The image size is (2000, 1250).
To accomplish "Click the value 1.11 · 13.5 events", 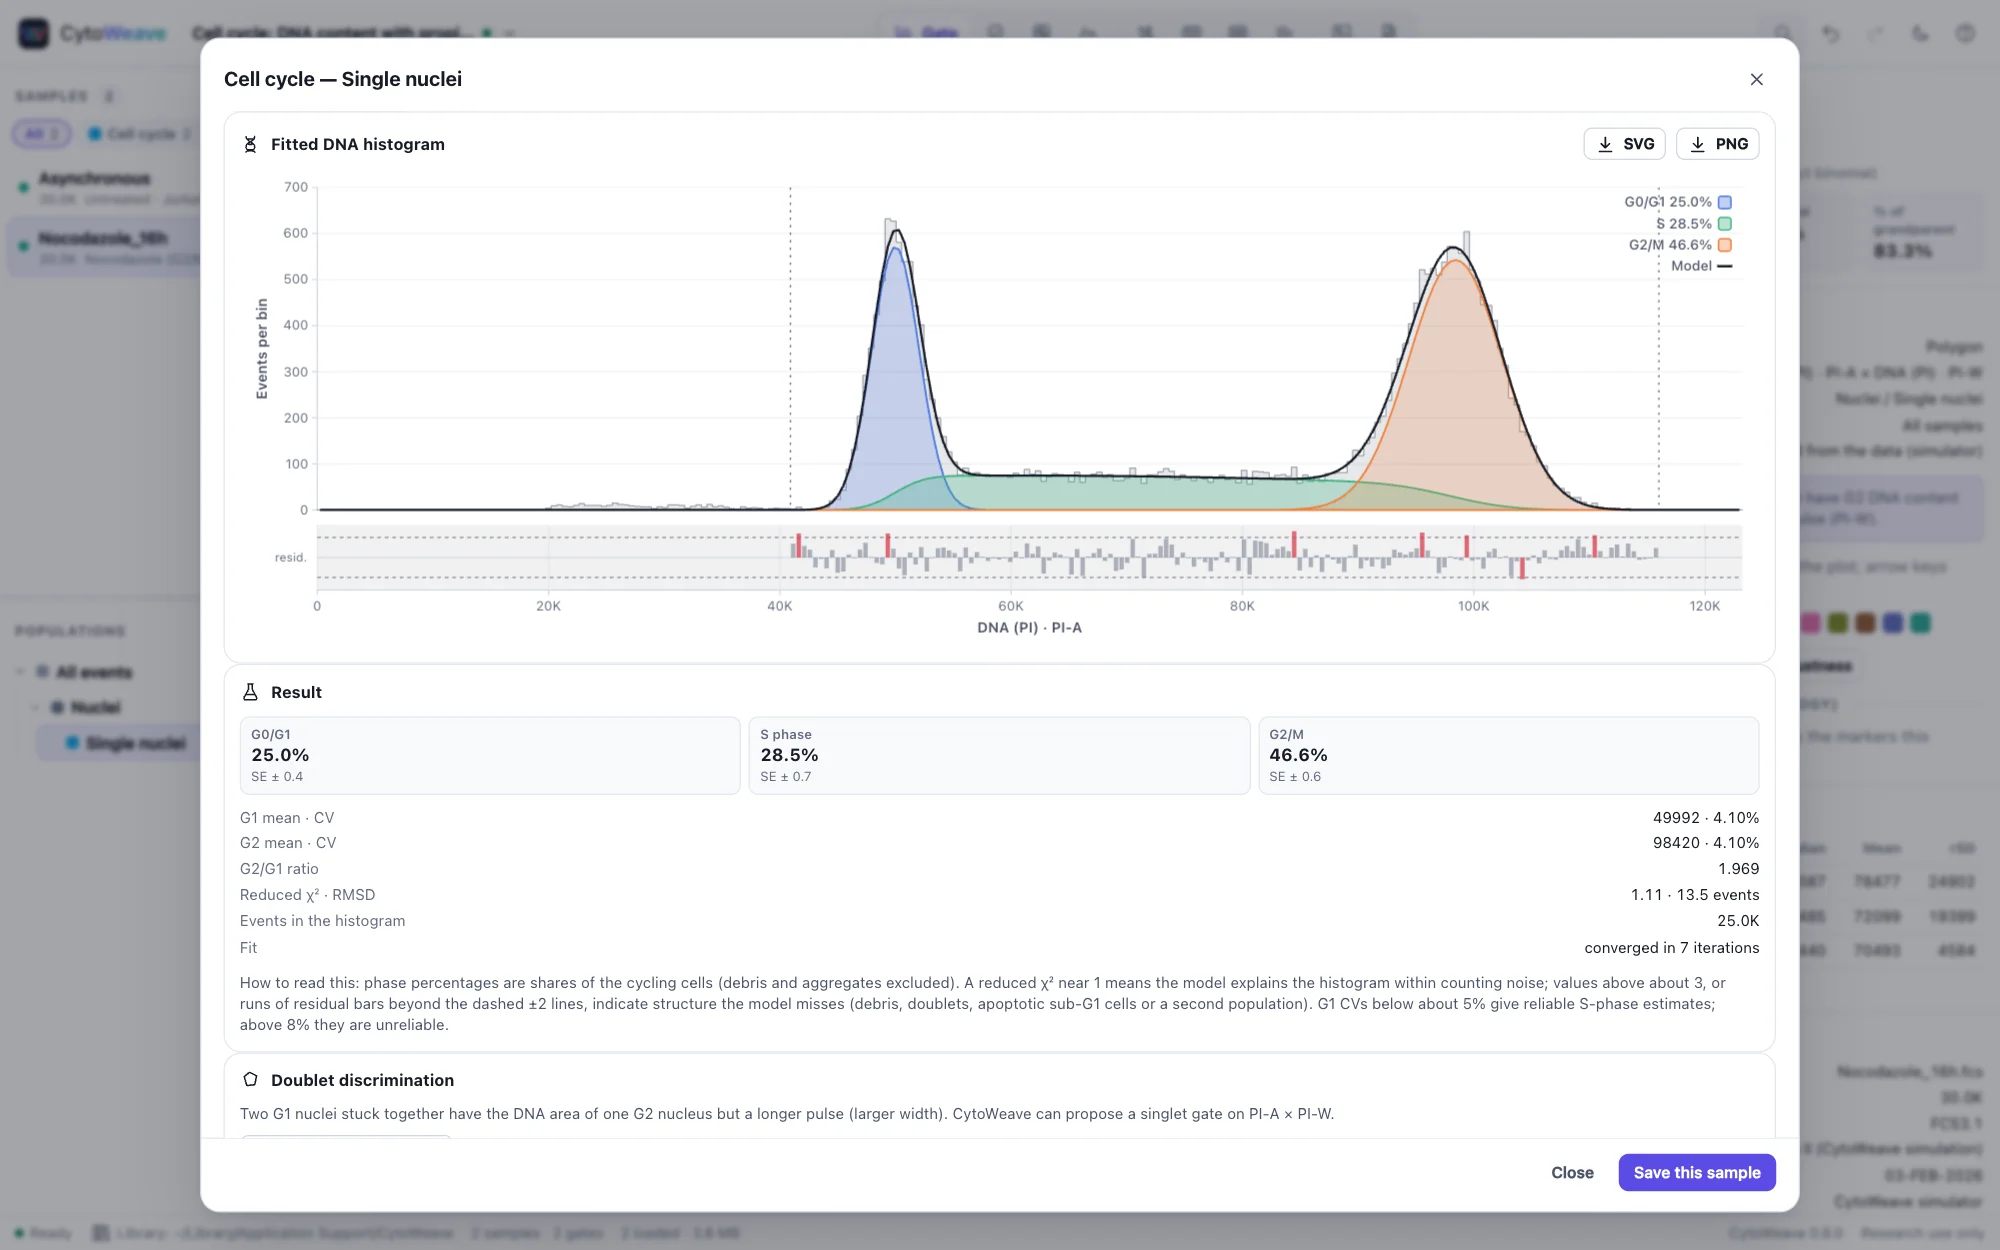I will pyautogui.click(x=1694, y=895).
